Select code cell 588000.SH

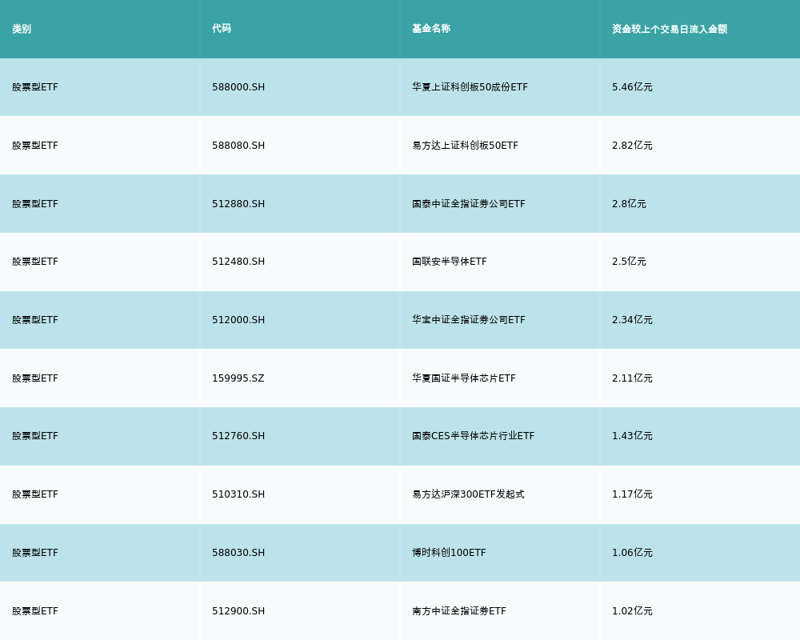coord(238,87)
